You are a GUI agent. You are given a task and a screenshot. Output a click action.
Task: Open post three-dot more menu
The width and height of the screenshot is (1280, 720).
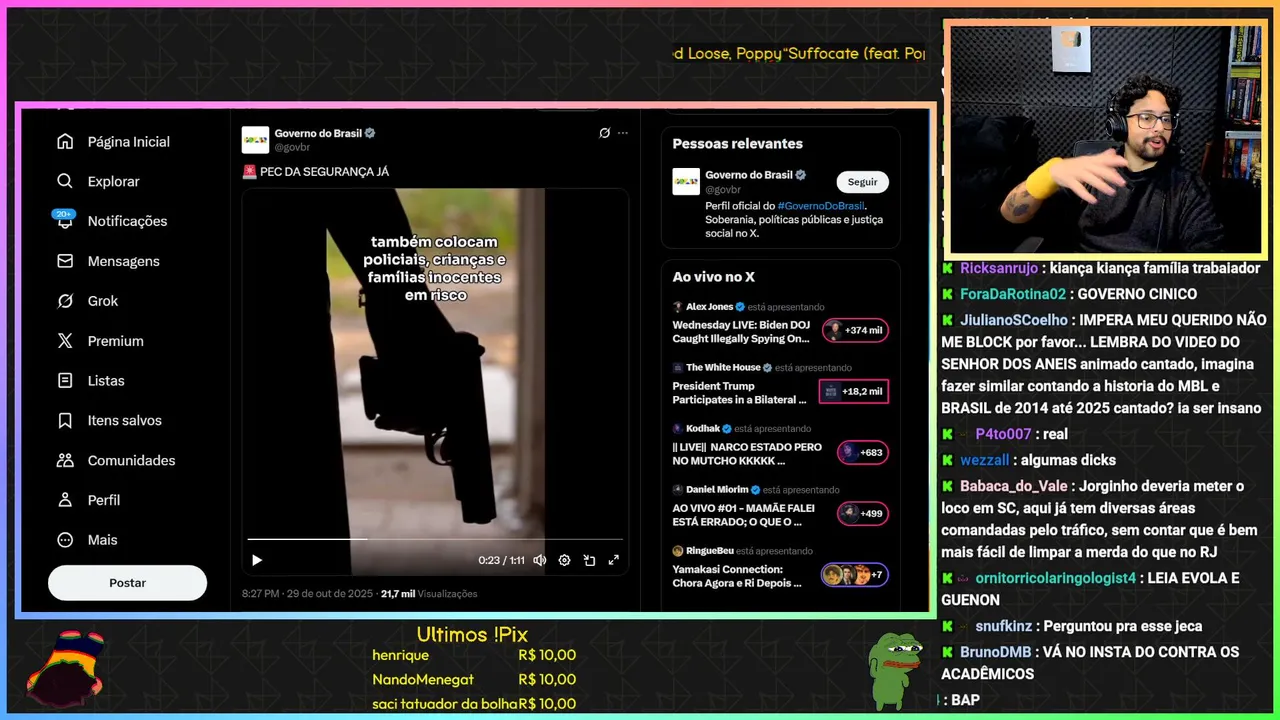click(x=623, y=133)
